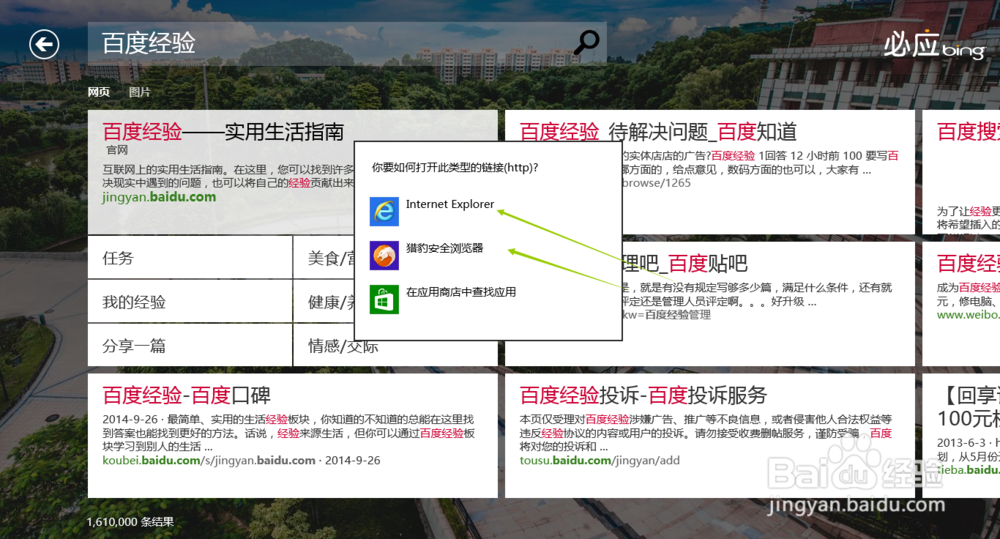This screenshot has height=539, width=1000.
Task: Click the 必应 Bing logo
Action: click(x=934, y=45)
